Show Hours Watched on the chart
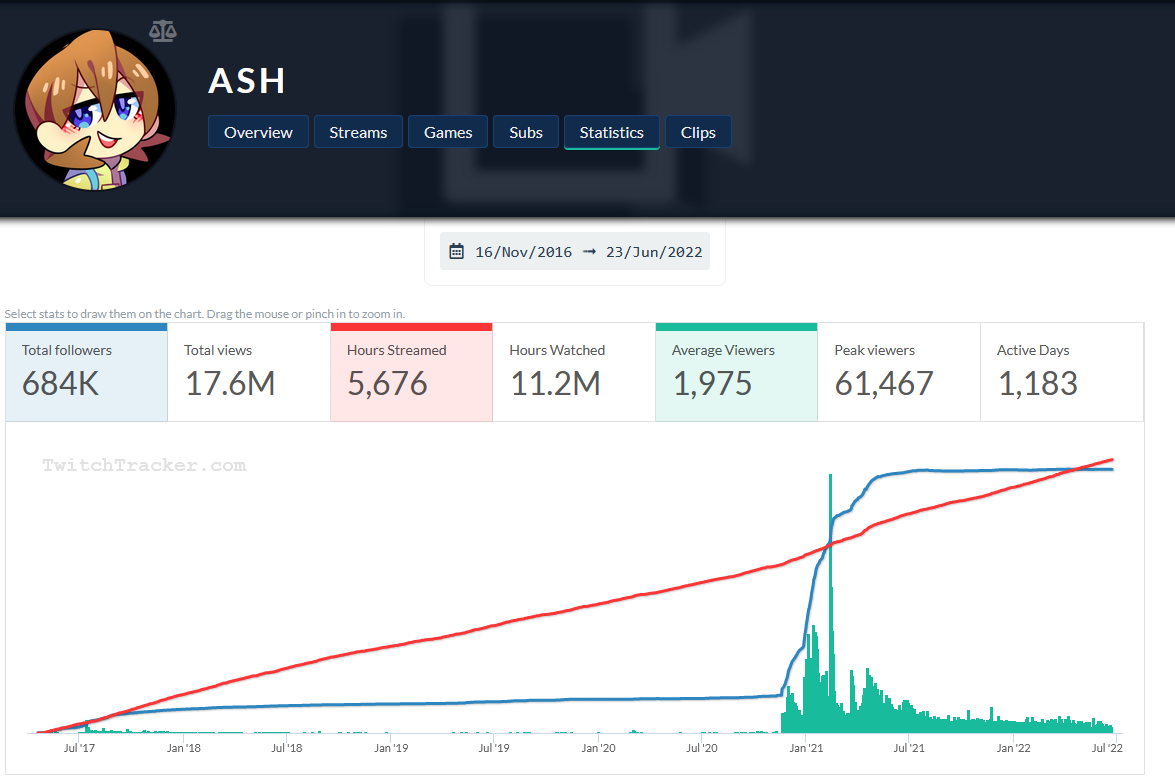 (x=573, y=372)
